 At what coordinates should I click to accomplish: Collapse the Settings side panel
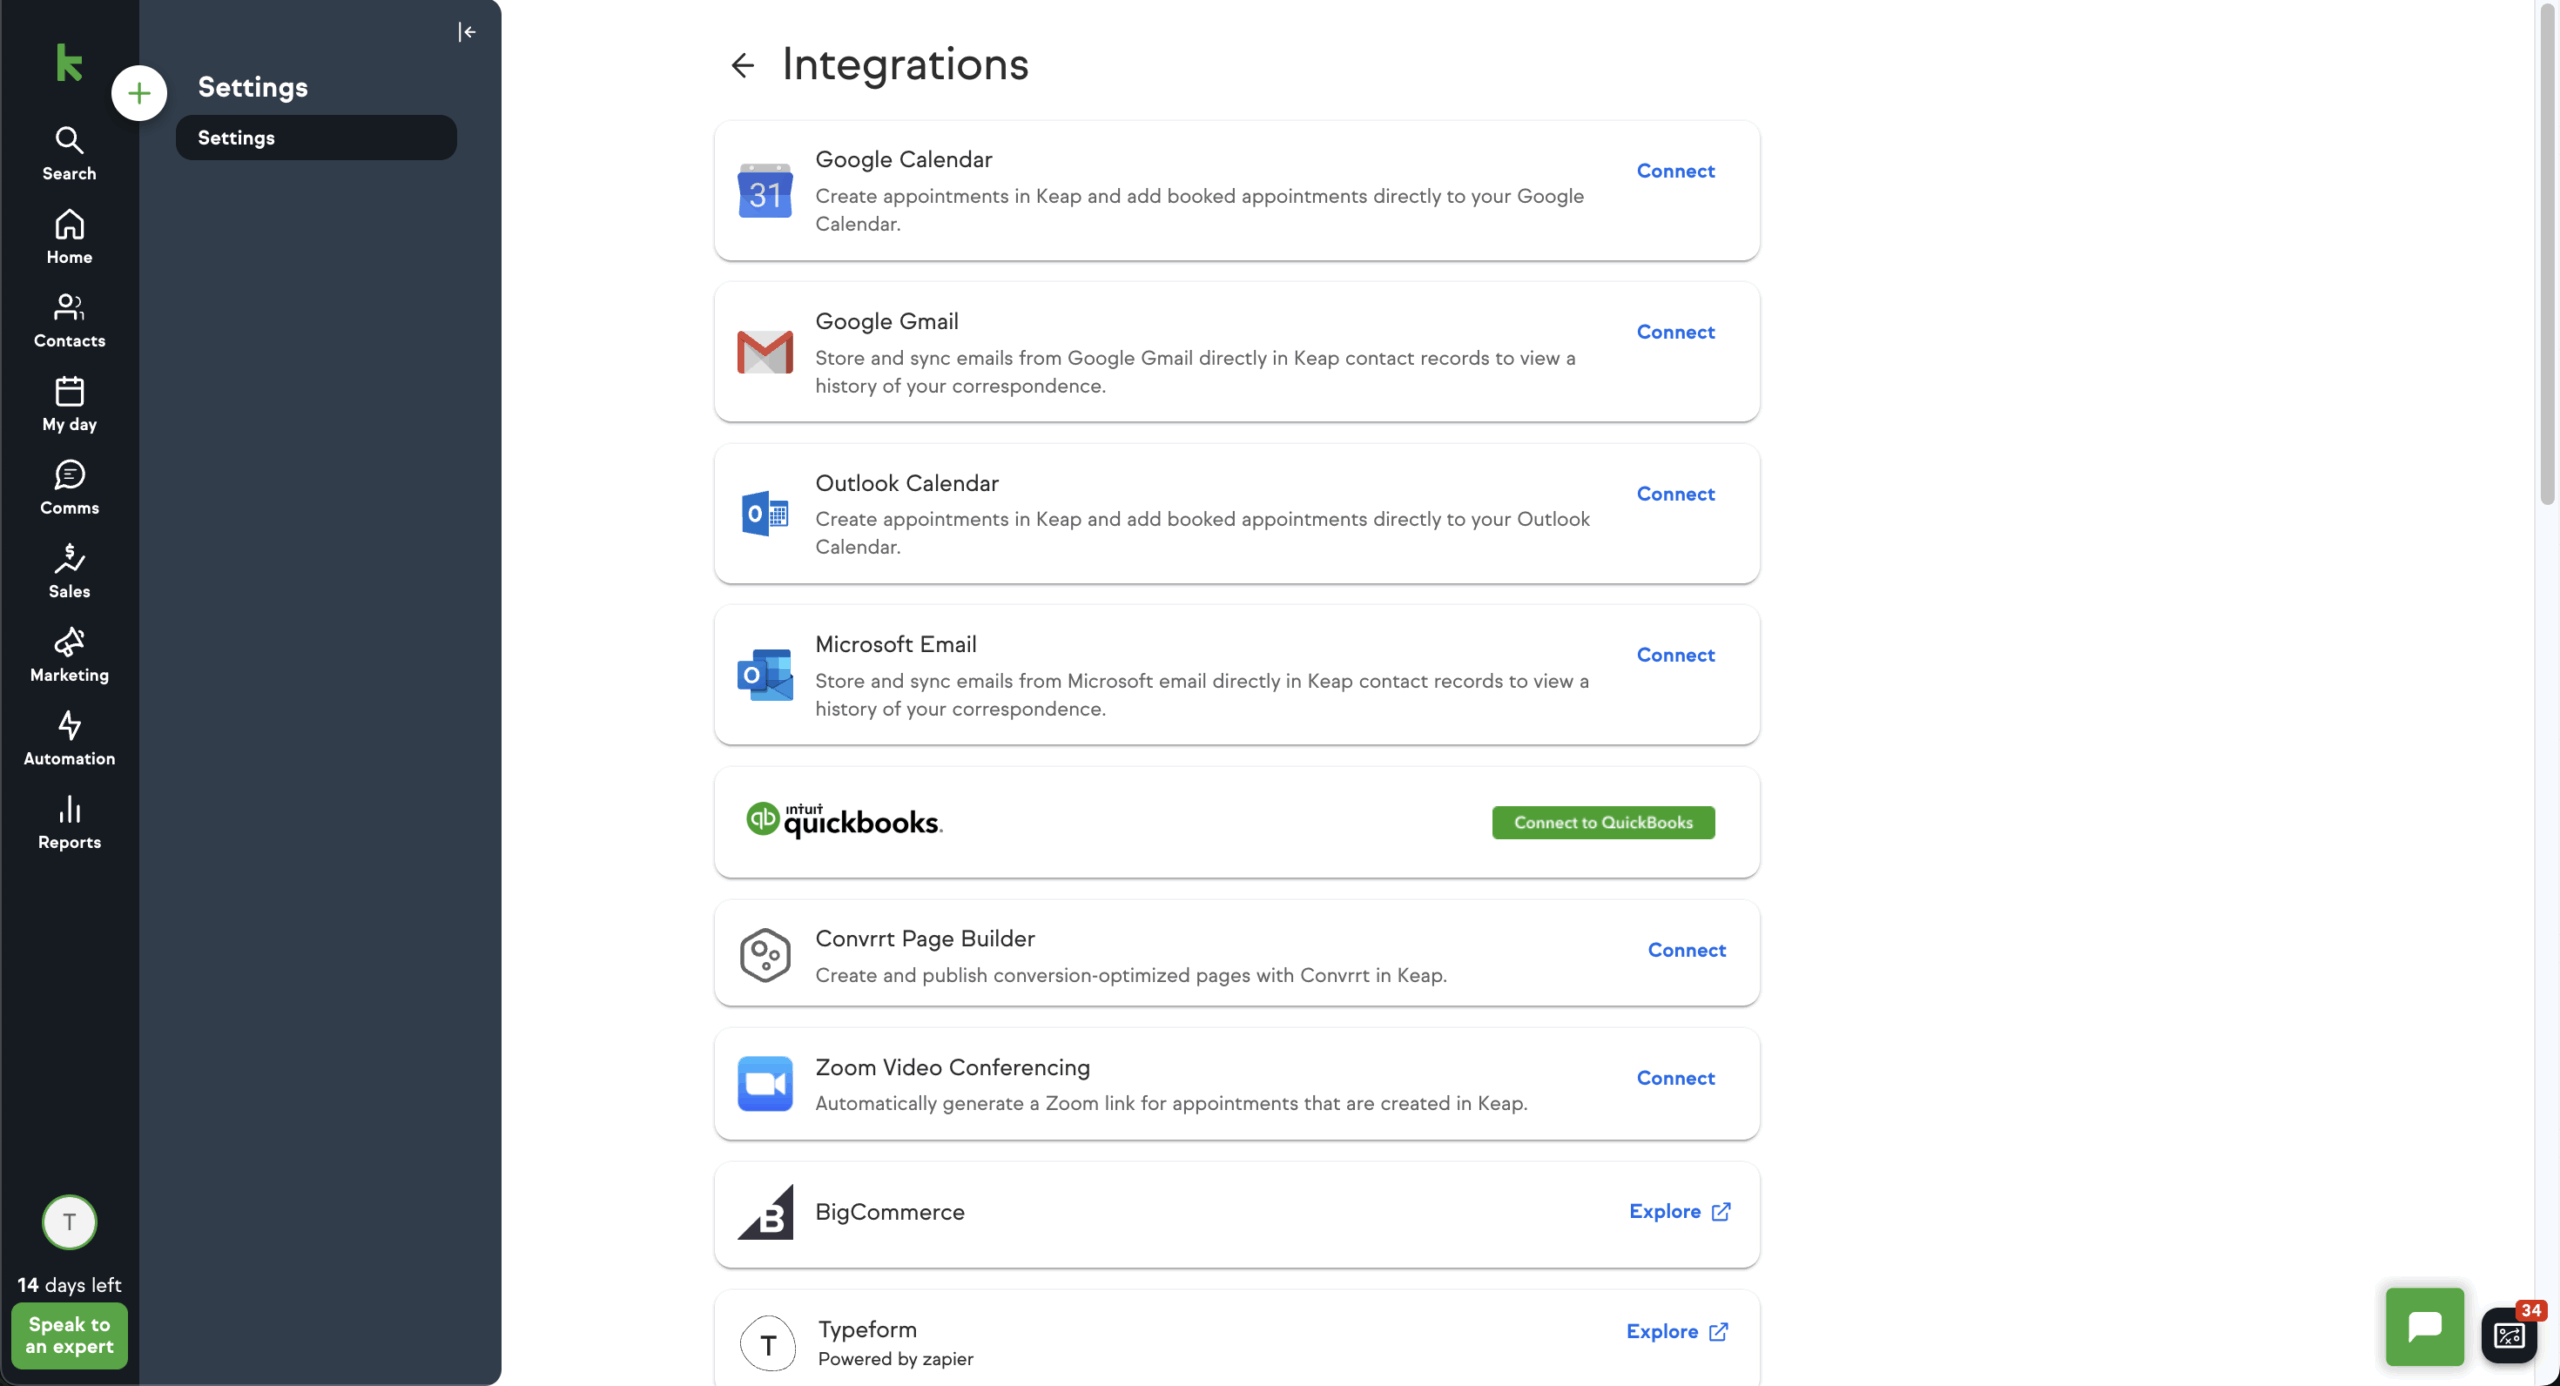[x=467, y=32]
